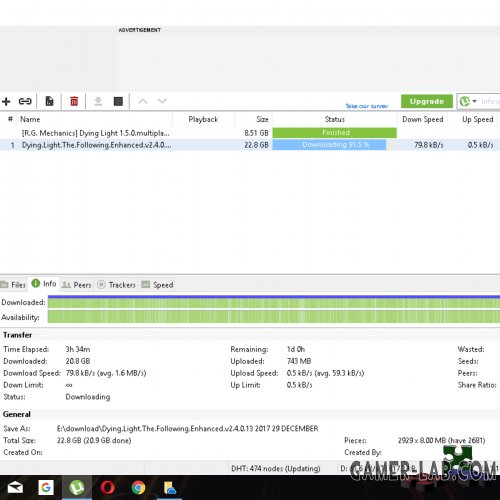Click the green Finished status bar

tap(334, 133)
